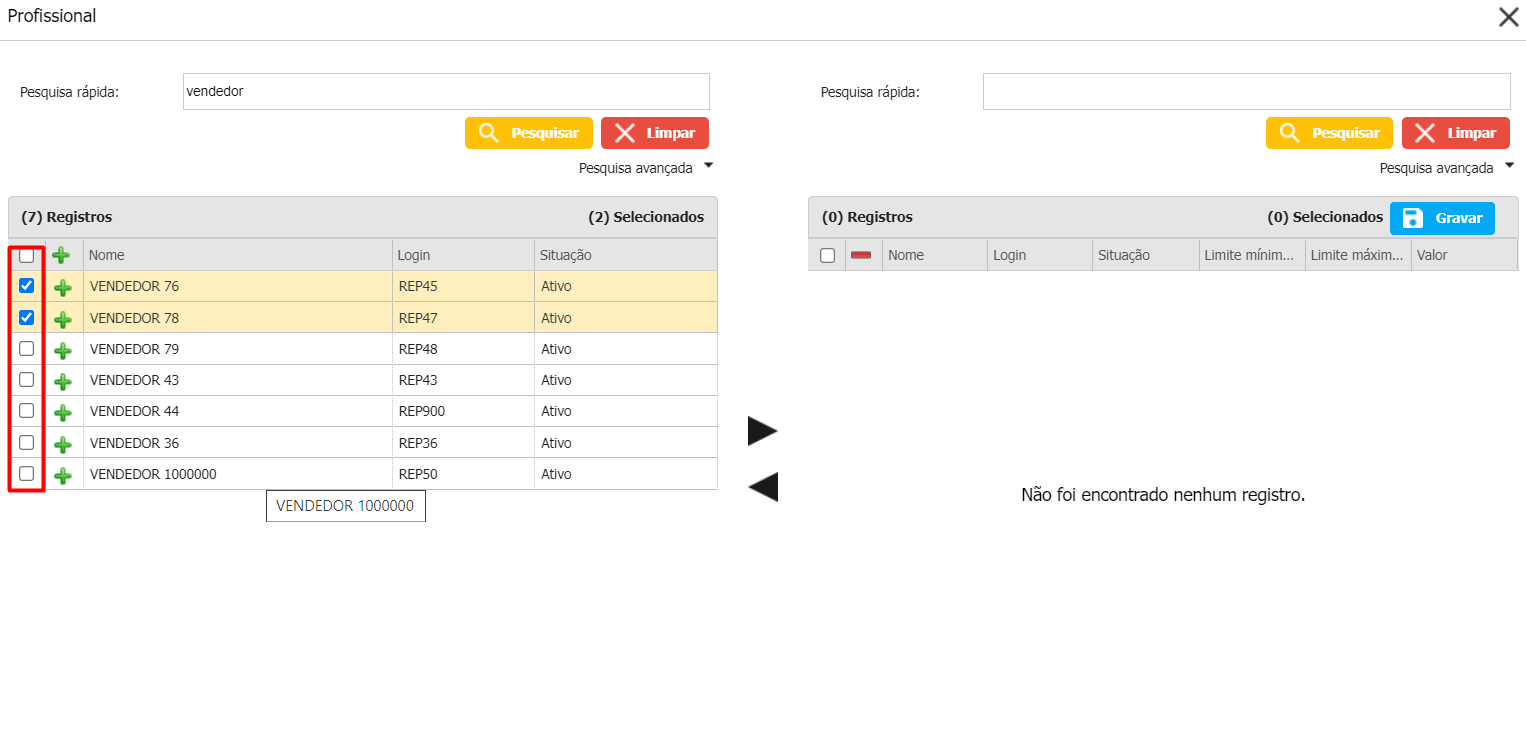The height and width of the screenshot is (733, 1526).
Task: Click the REP900 login cell
Action: click(463, 411)
